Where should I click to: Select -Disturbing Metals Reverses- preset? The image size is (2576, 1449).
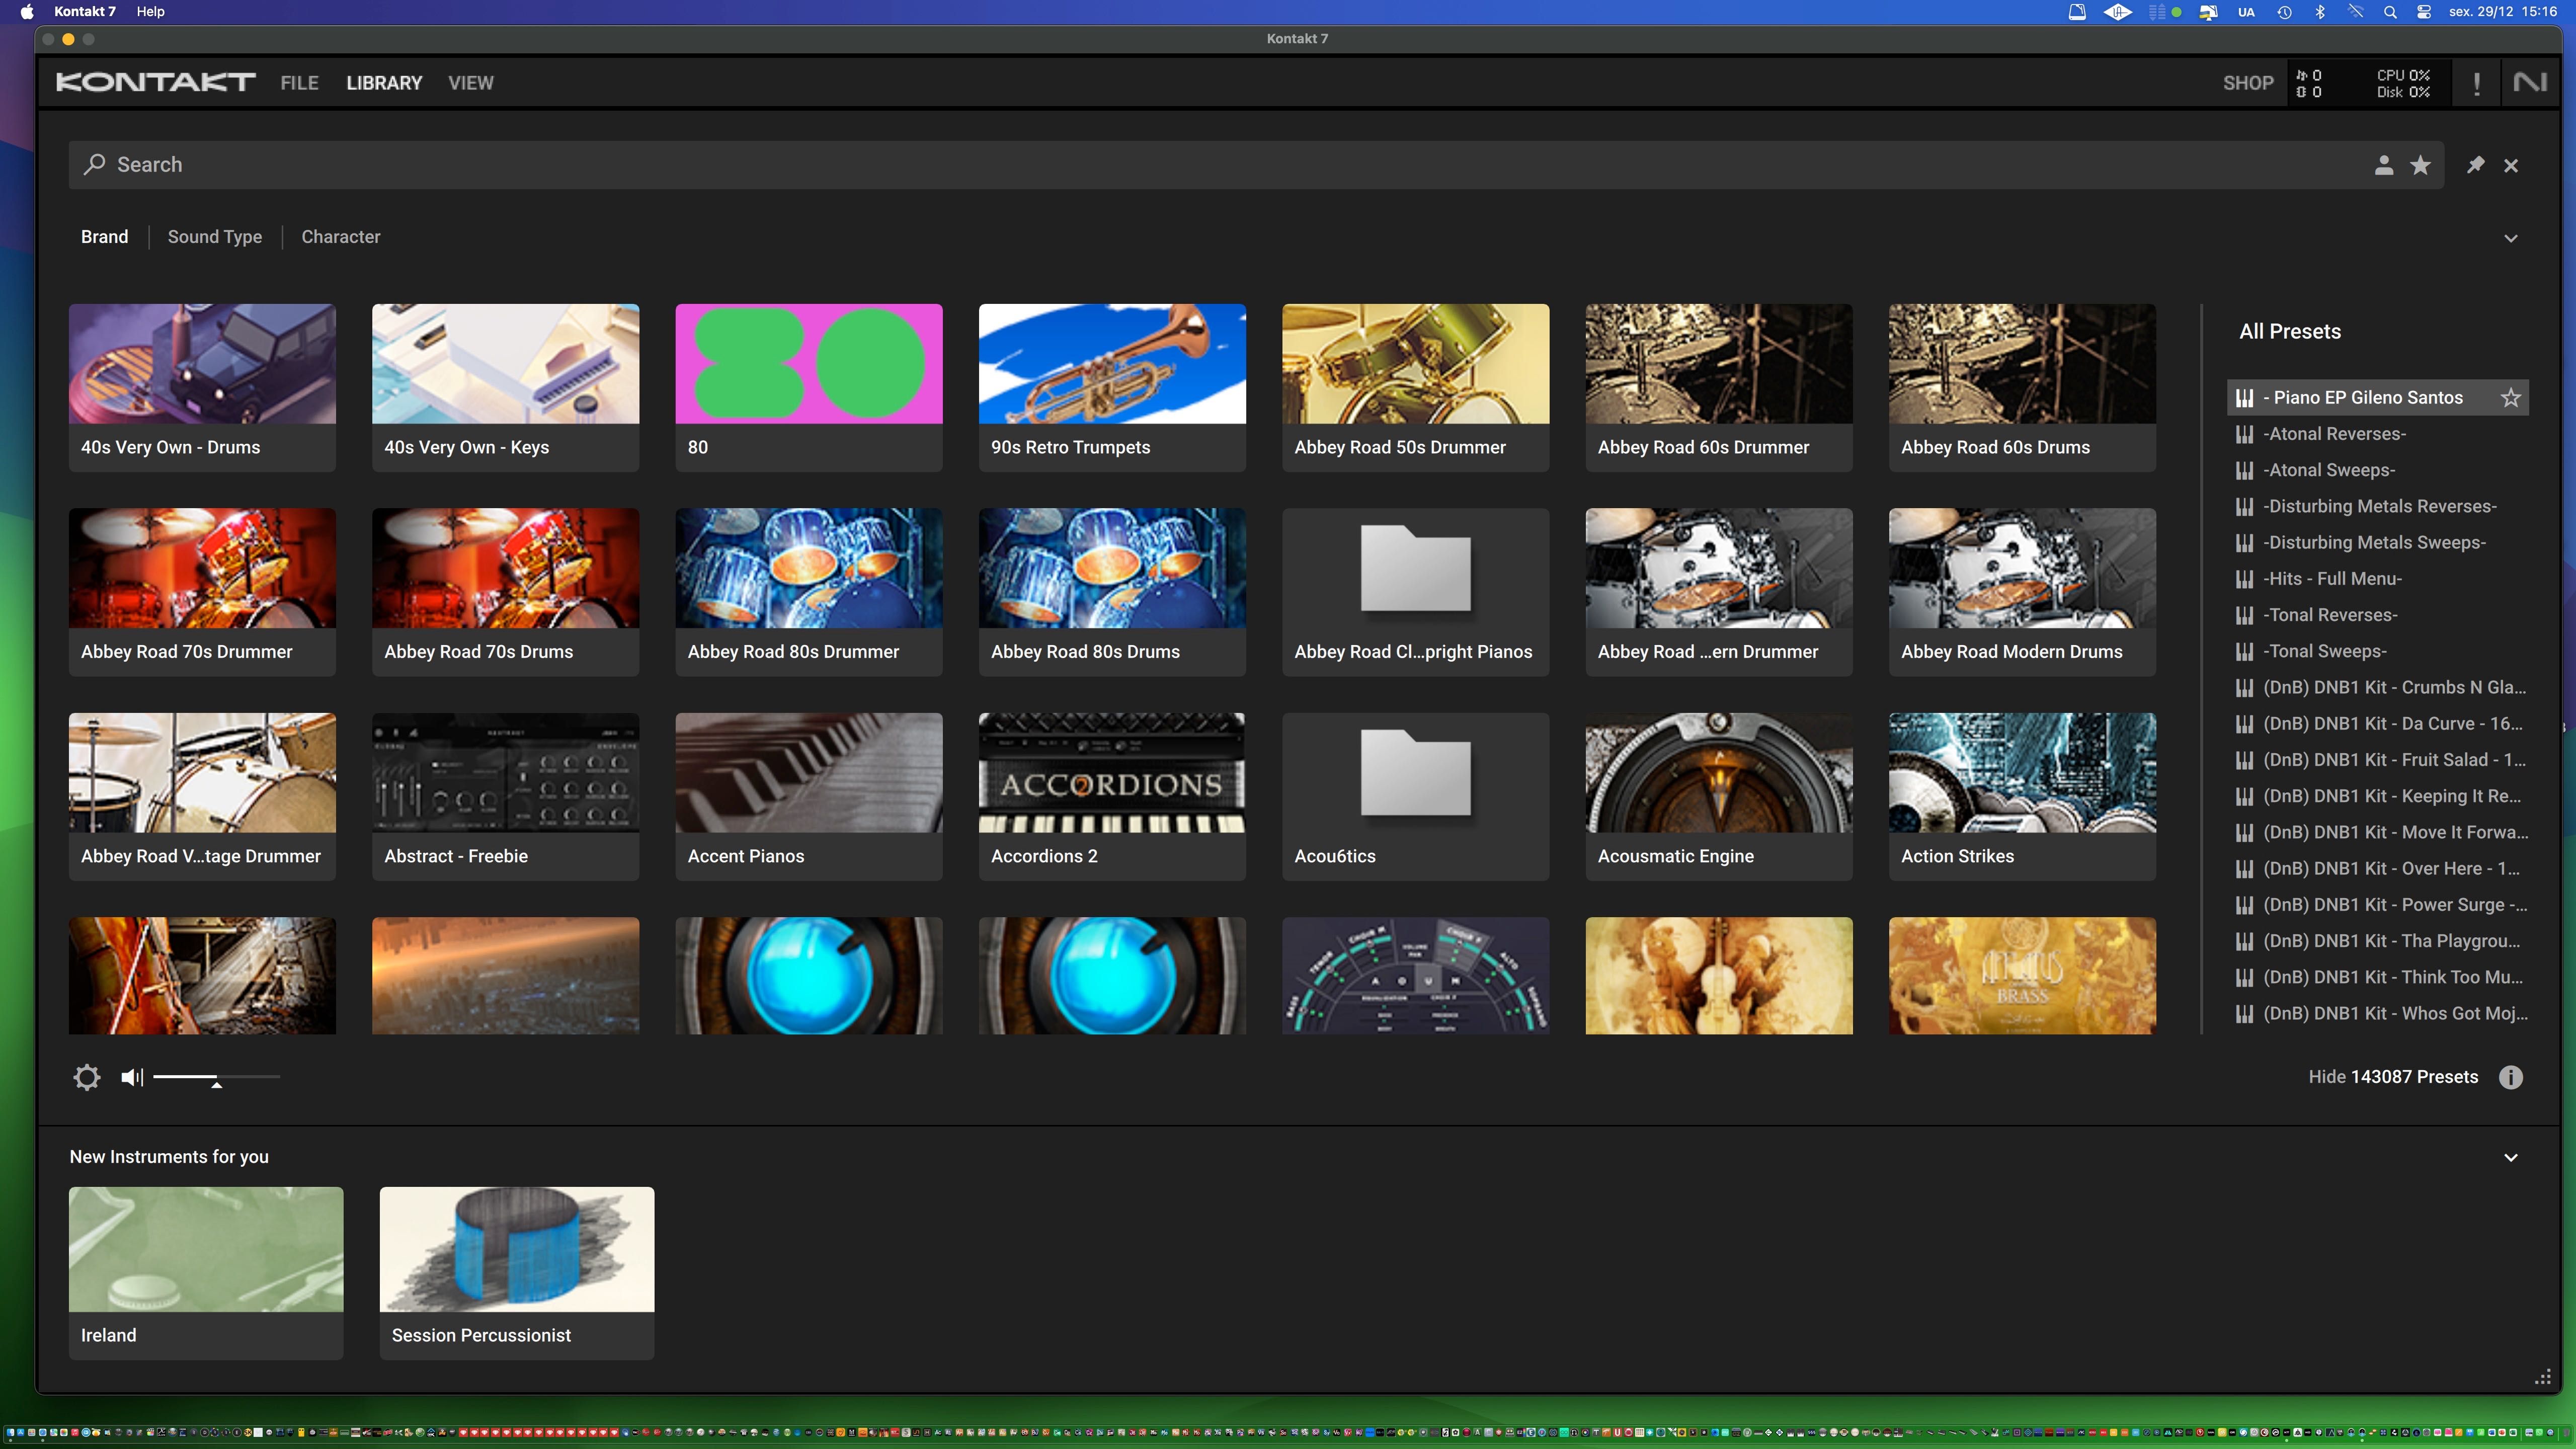pyautogui.click(x=2378, y=506)
